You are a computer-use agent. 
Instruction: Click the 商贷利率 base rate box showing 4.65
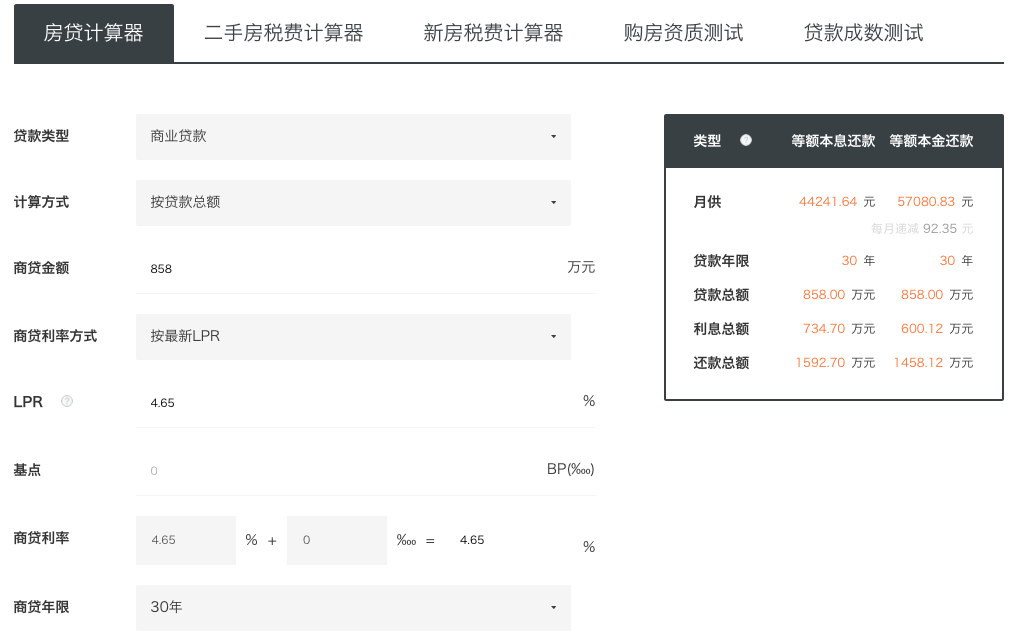[186, 540]
